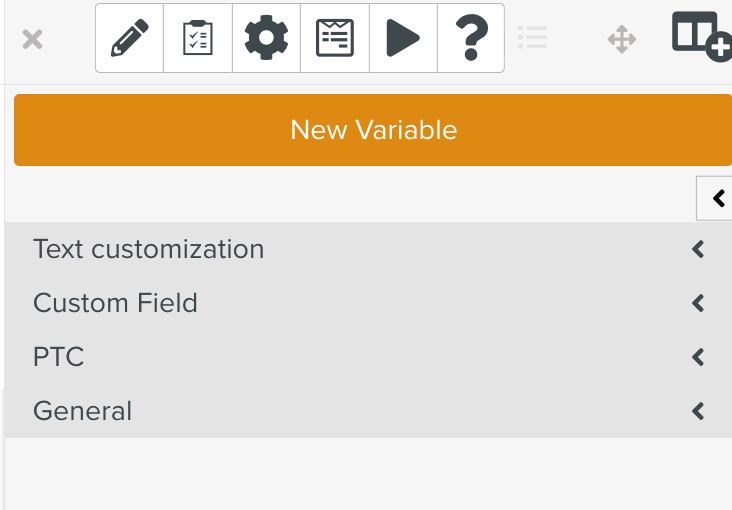
Task: Collapse the panel using the small arrow tab
Action: coord(718,198)
